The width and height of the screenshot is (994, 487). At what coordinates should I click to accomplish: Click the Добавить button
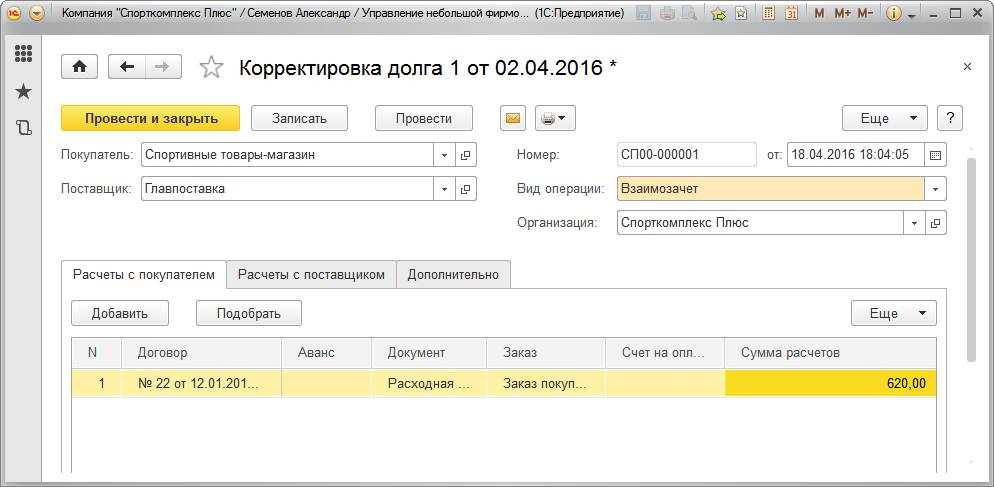coord(120,313)
